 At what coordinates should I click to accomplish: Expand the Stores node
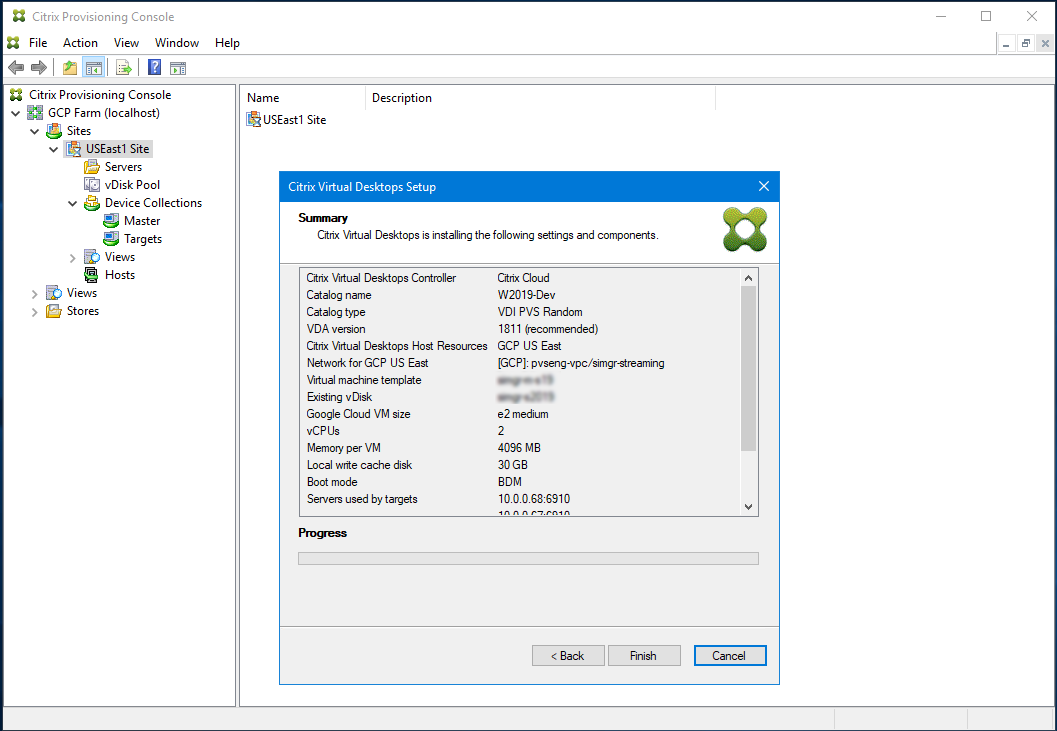(34, 310)
